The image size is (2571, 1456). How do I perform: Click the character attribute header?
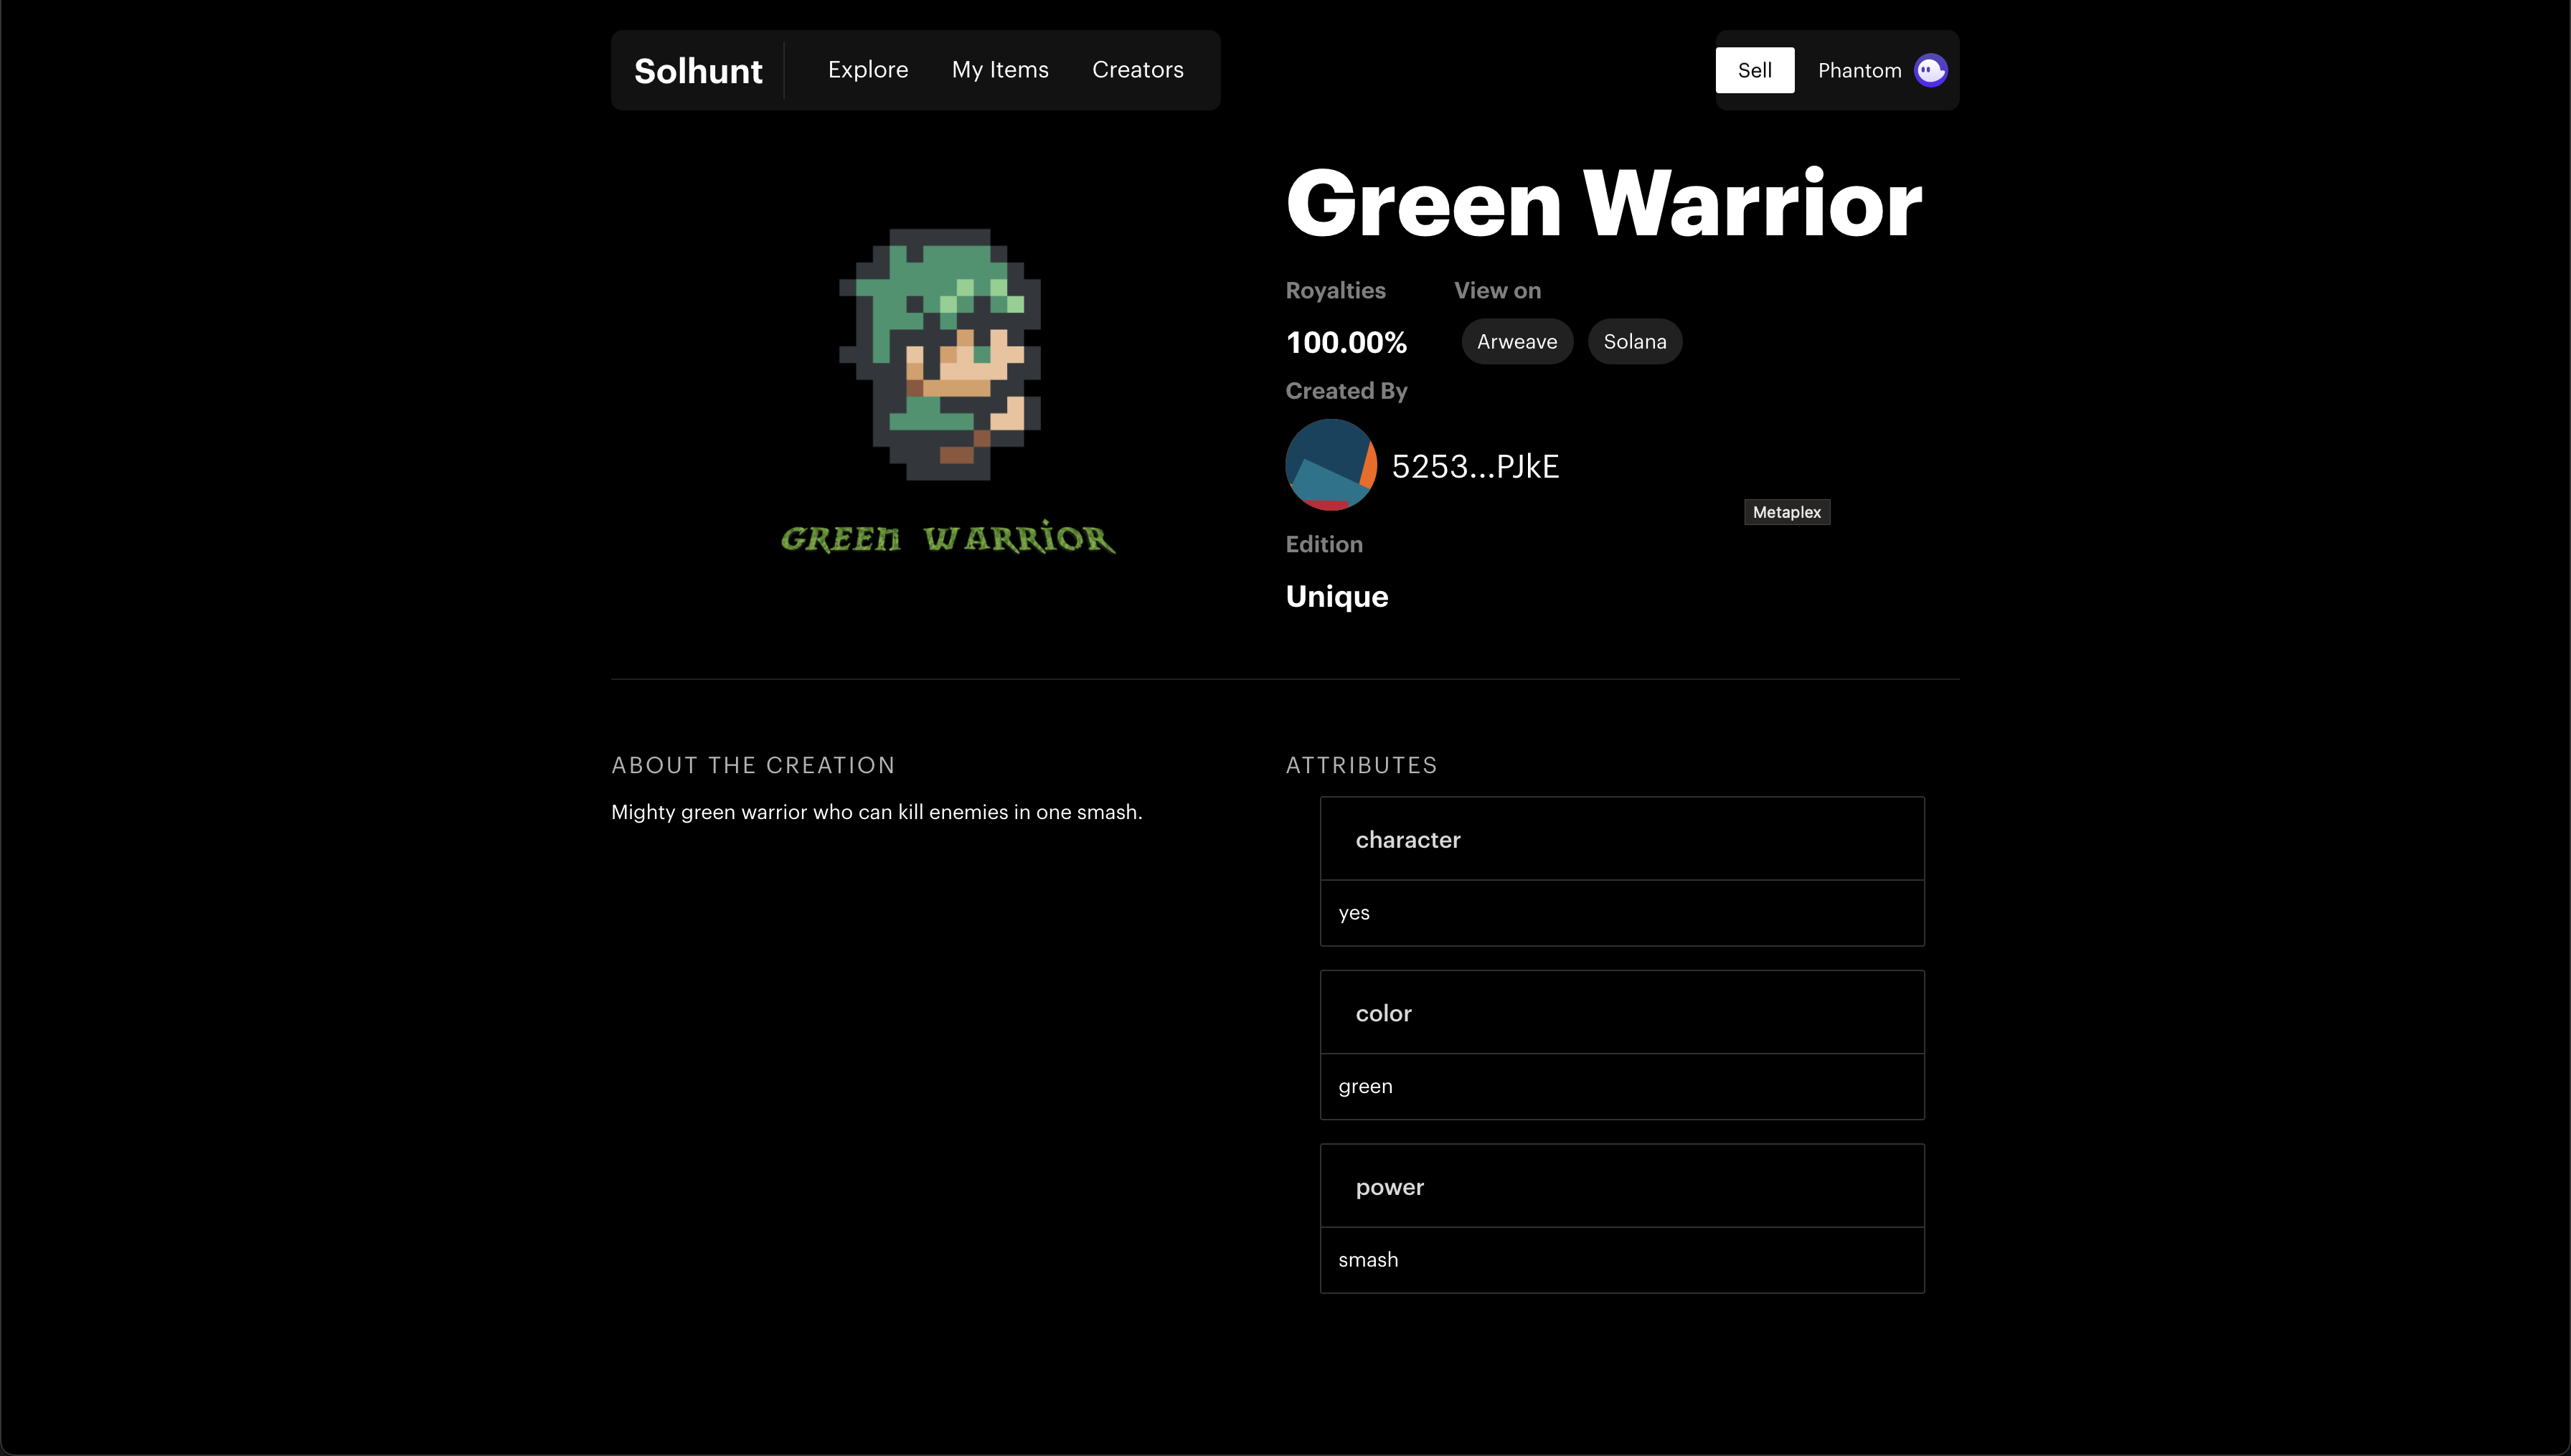click(1407, 840)
